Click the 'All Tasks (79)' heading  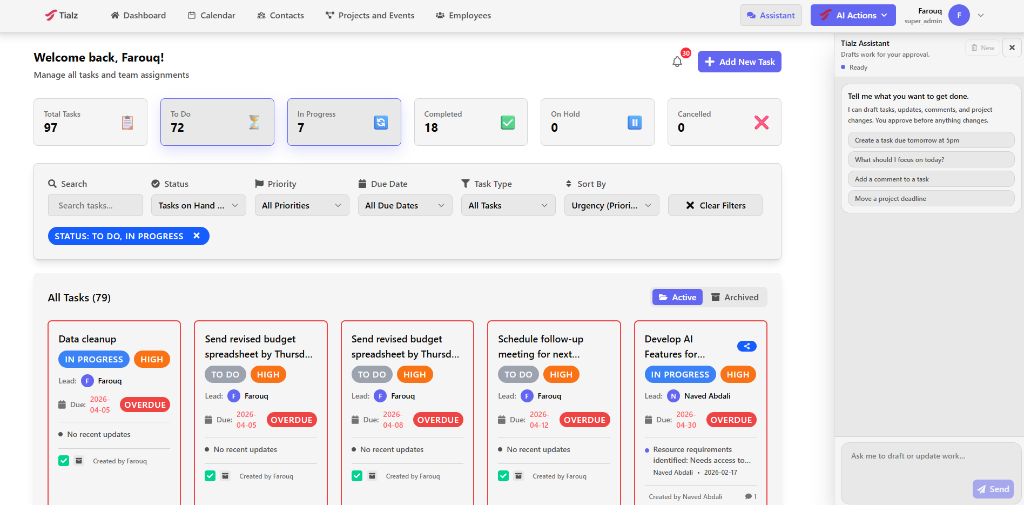(x=79, y=298)
